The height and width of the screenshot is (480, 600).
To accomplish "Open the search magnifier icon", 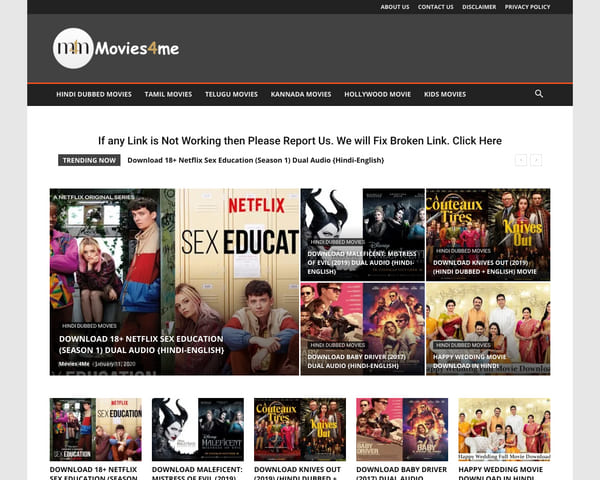I will [539, 94].
